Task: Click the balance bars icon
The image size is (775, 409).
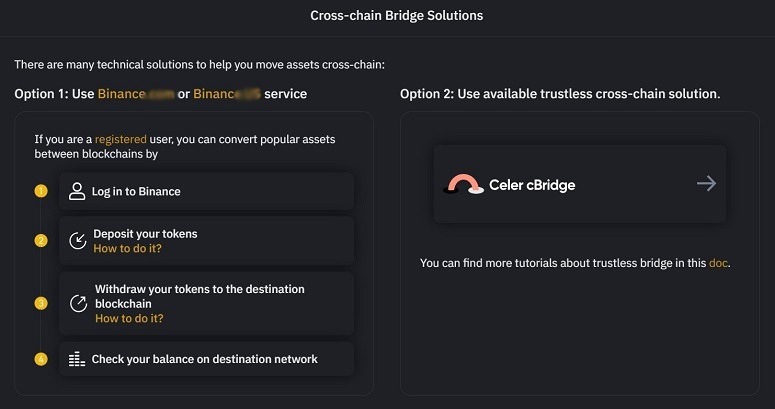Action: (x=77, y=359)
